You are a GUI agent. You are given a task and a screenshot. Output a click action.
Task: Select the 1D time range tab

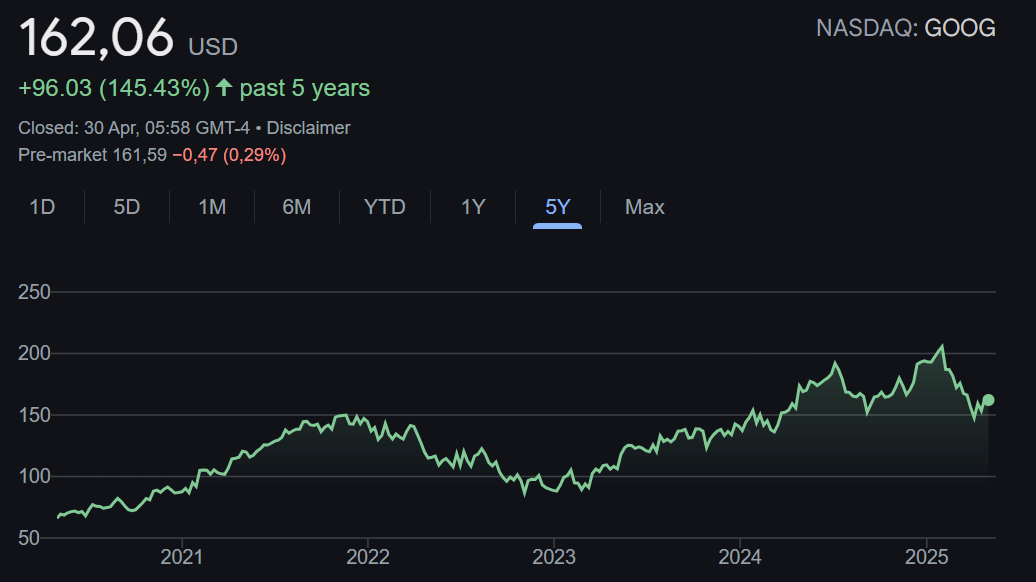pyautogui.click(x=42, y=207)
